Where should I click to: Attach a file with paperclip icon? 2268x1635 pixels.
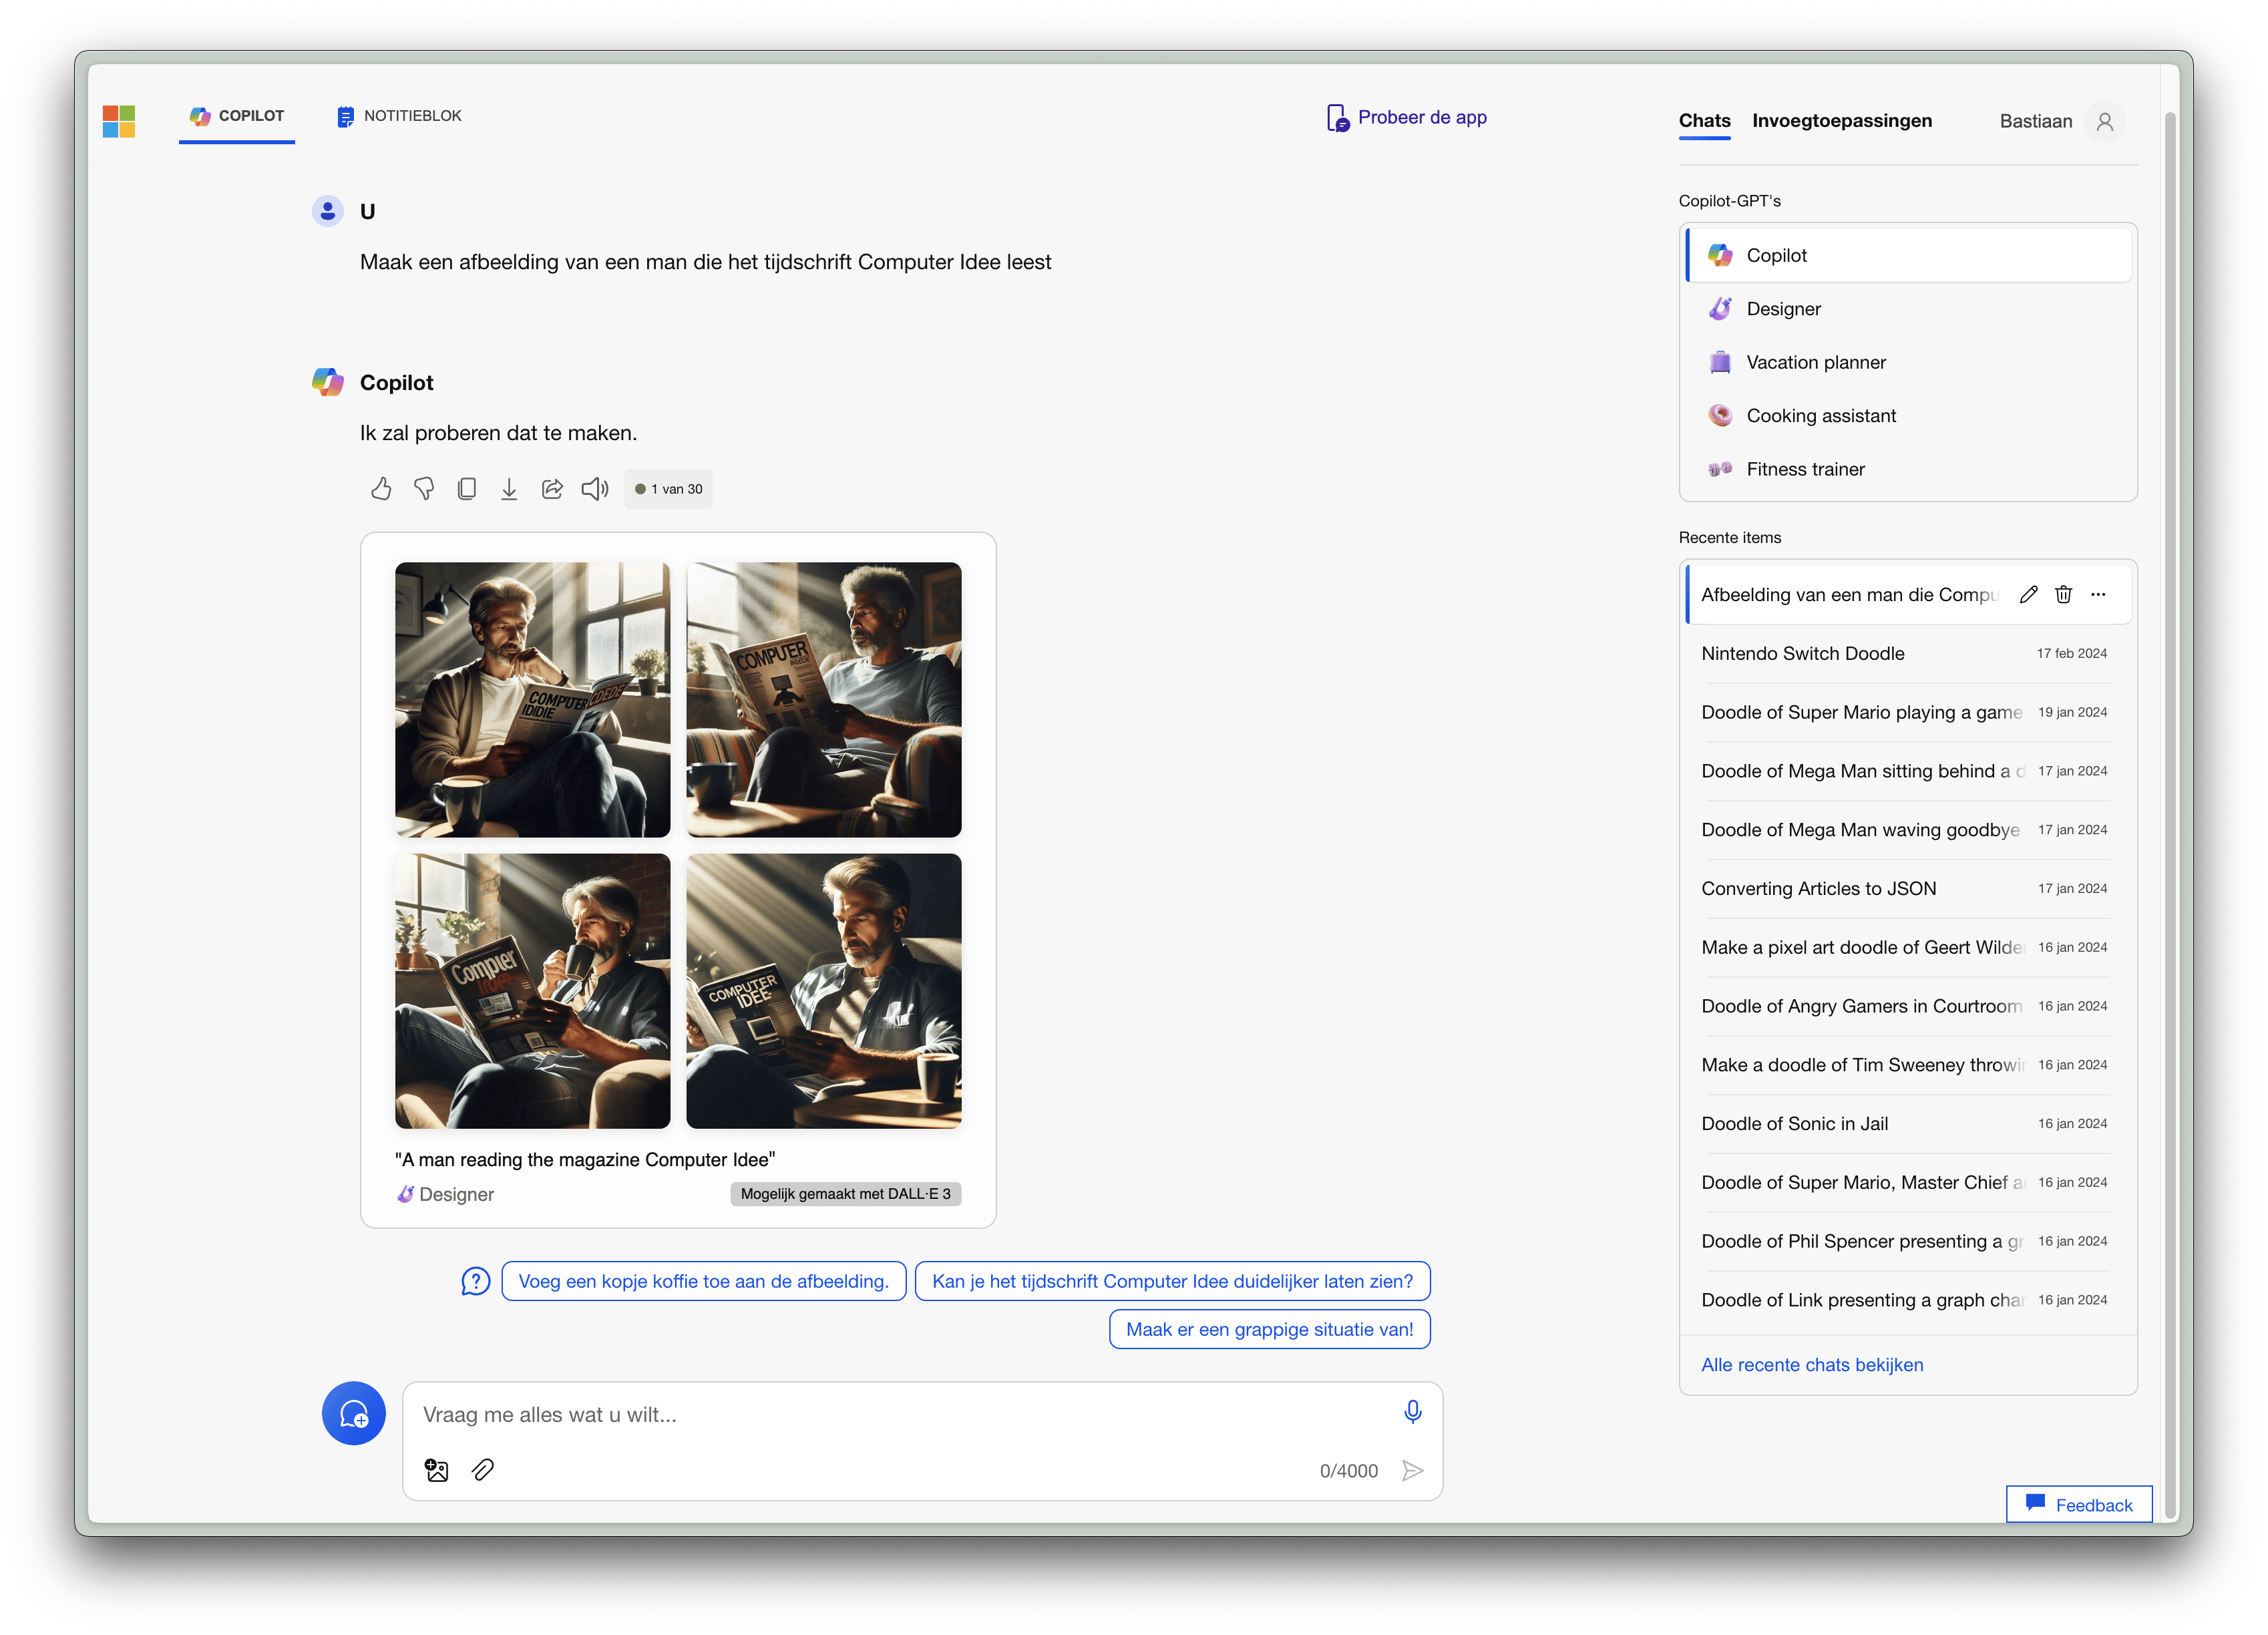483,1470
